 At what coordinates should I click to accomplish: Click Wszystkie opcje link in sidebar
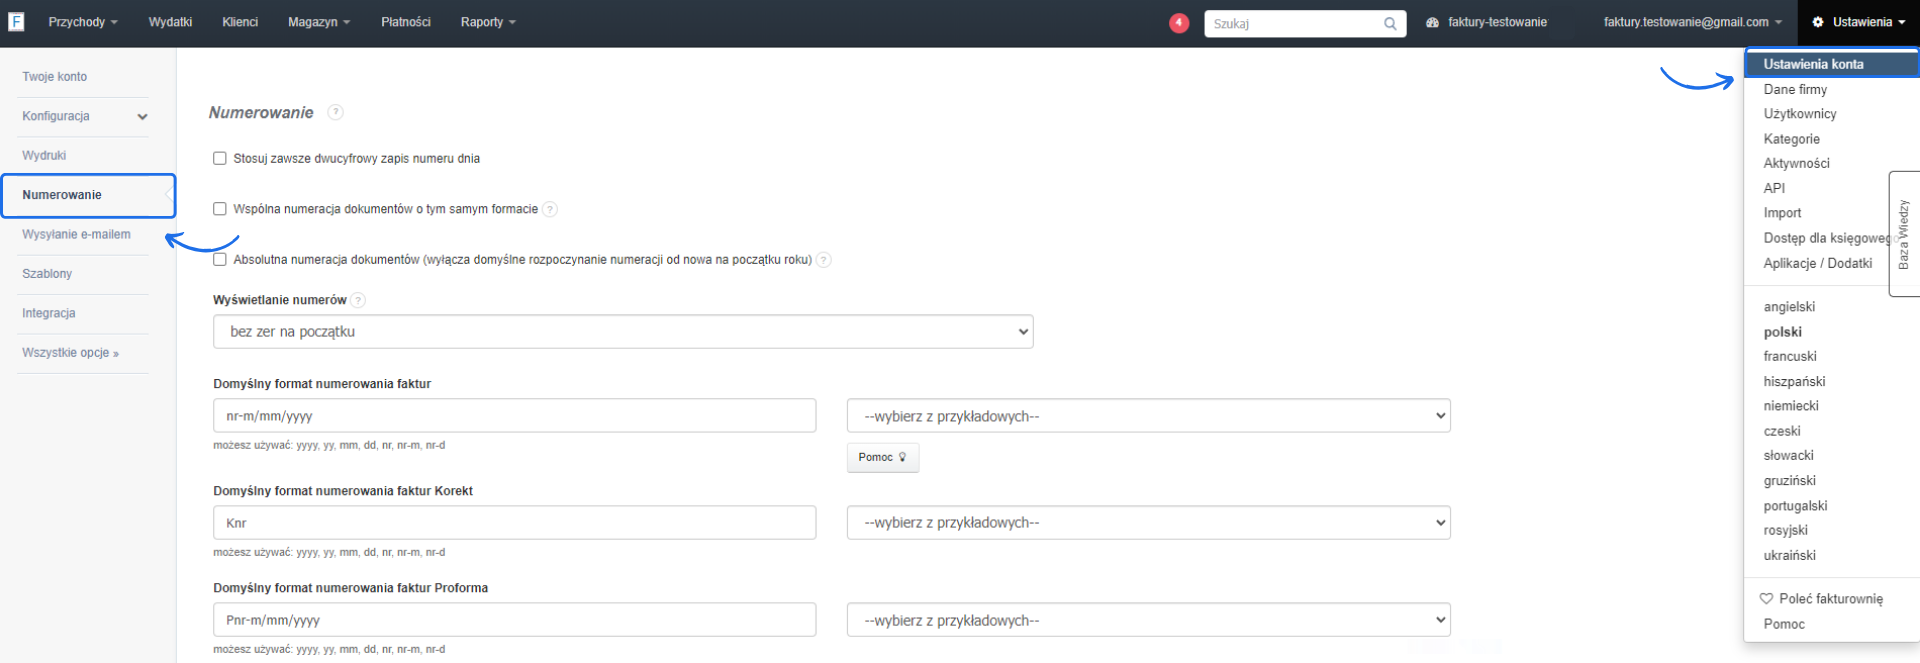coord(70,353)
